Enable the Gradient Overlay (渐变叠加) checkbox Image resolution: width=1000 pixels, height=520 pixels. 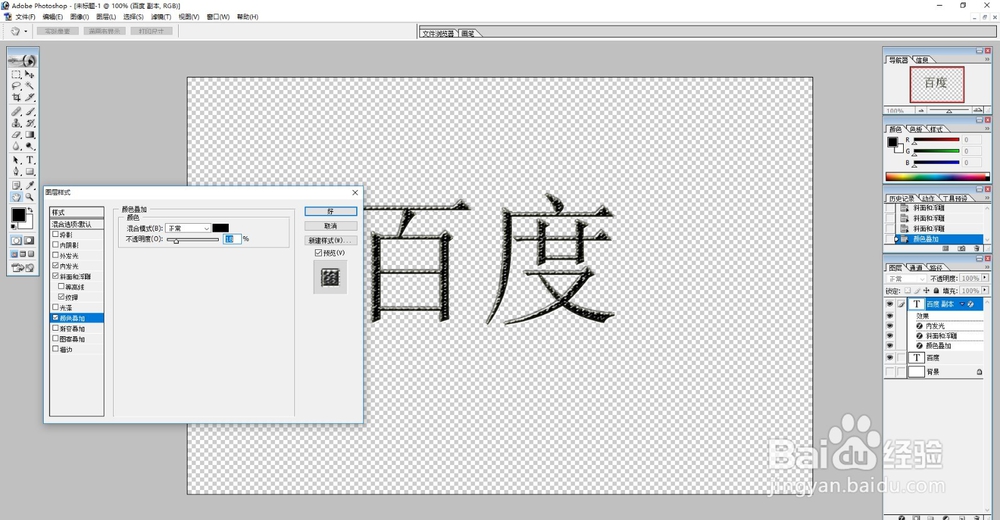coord(55,328)
